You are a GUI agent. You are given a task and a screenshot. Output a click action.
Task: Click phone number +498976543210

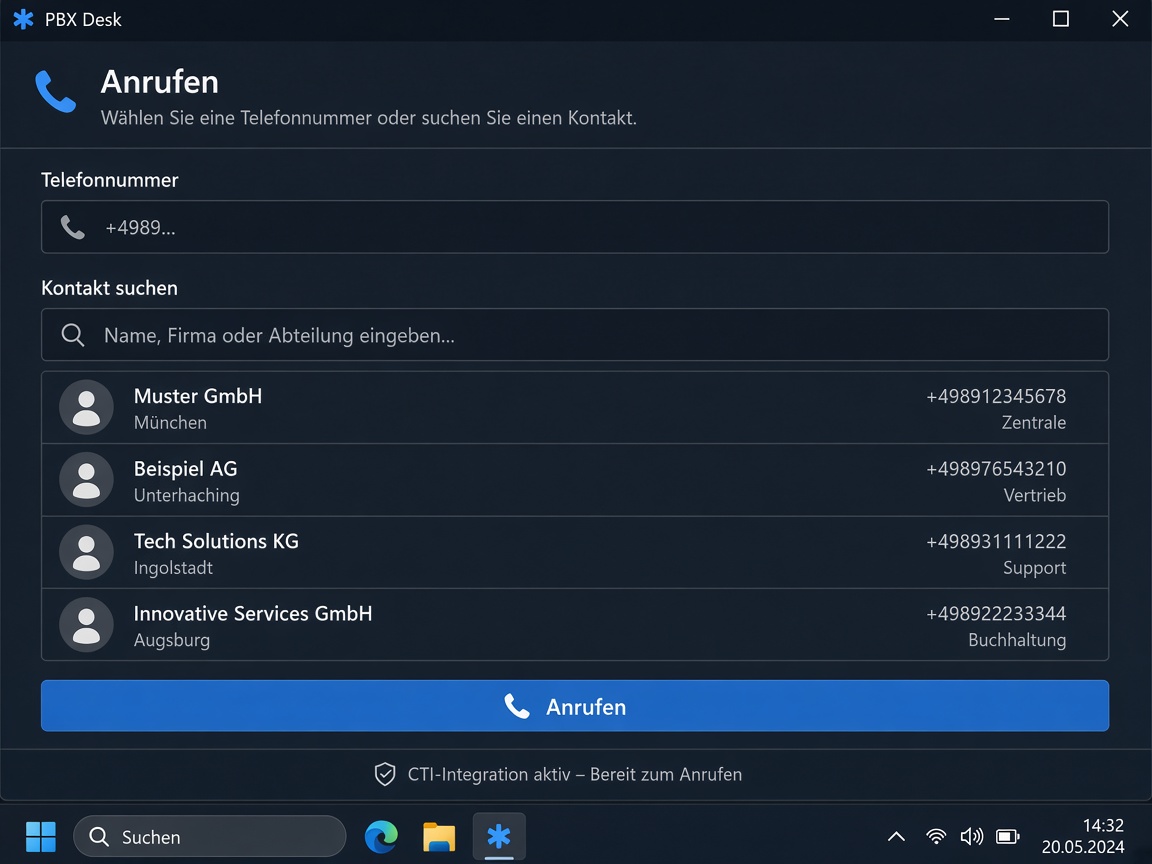point(996,469)
